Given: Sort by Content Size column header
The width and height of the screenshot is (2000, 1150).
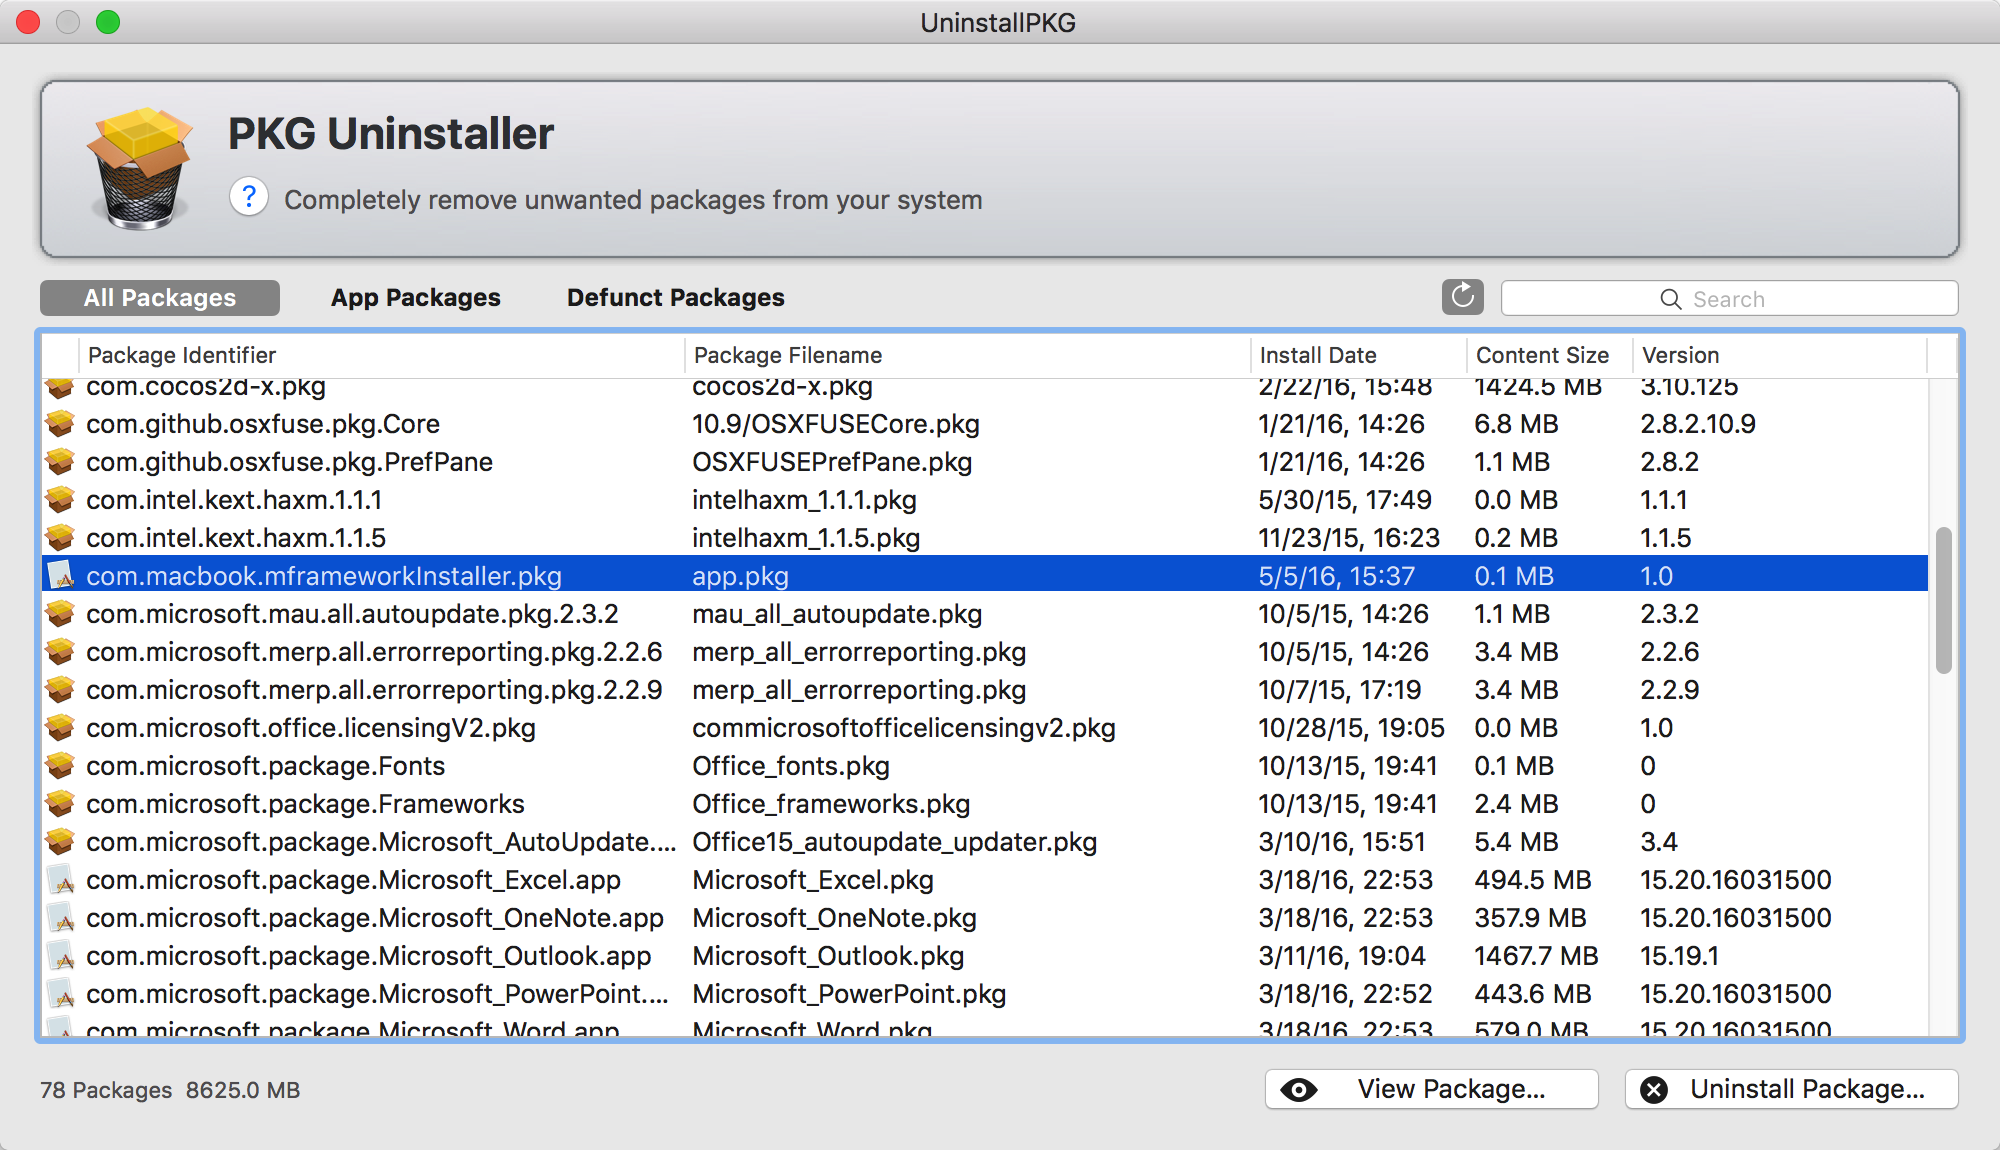Looking at the screenshot, I should [1542, 355].
